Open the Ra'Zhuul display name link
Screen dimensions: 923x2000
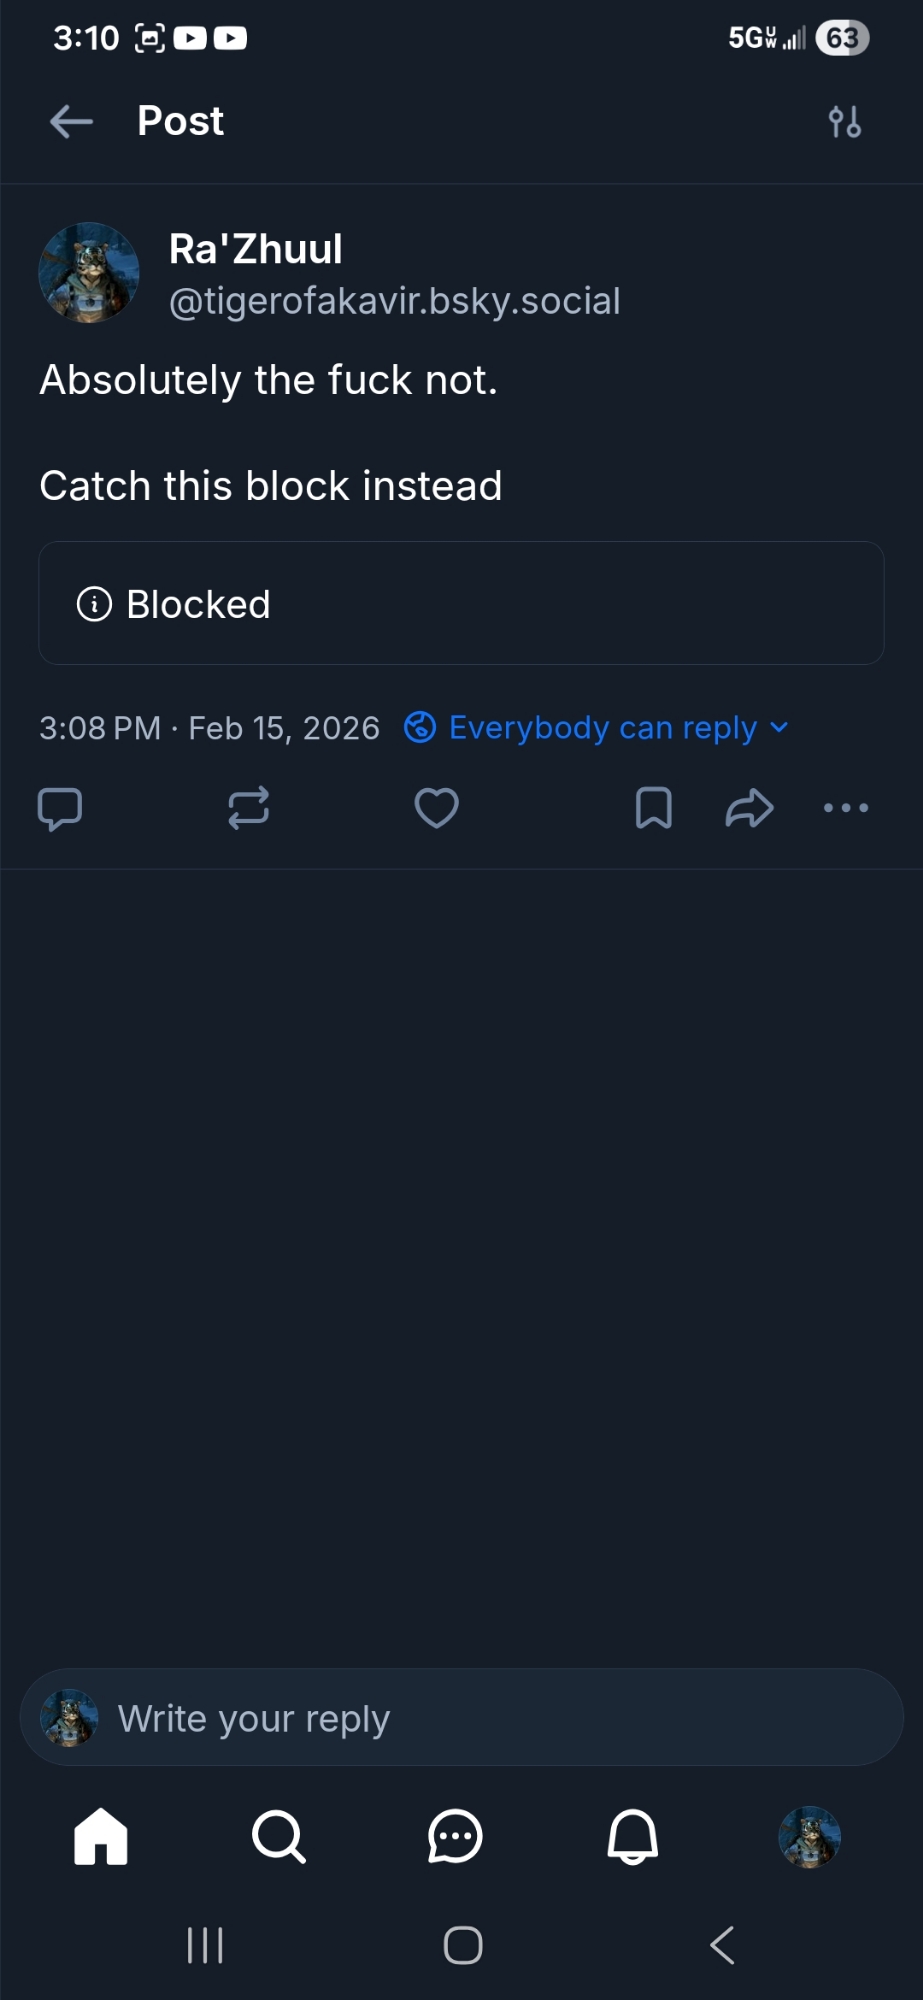(256, 249)
